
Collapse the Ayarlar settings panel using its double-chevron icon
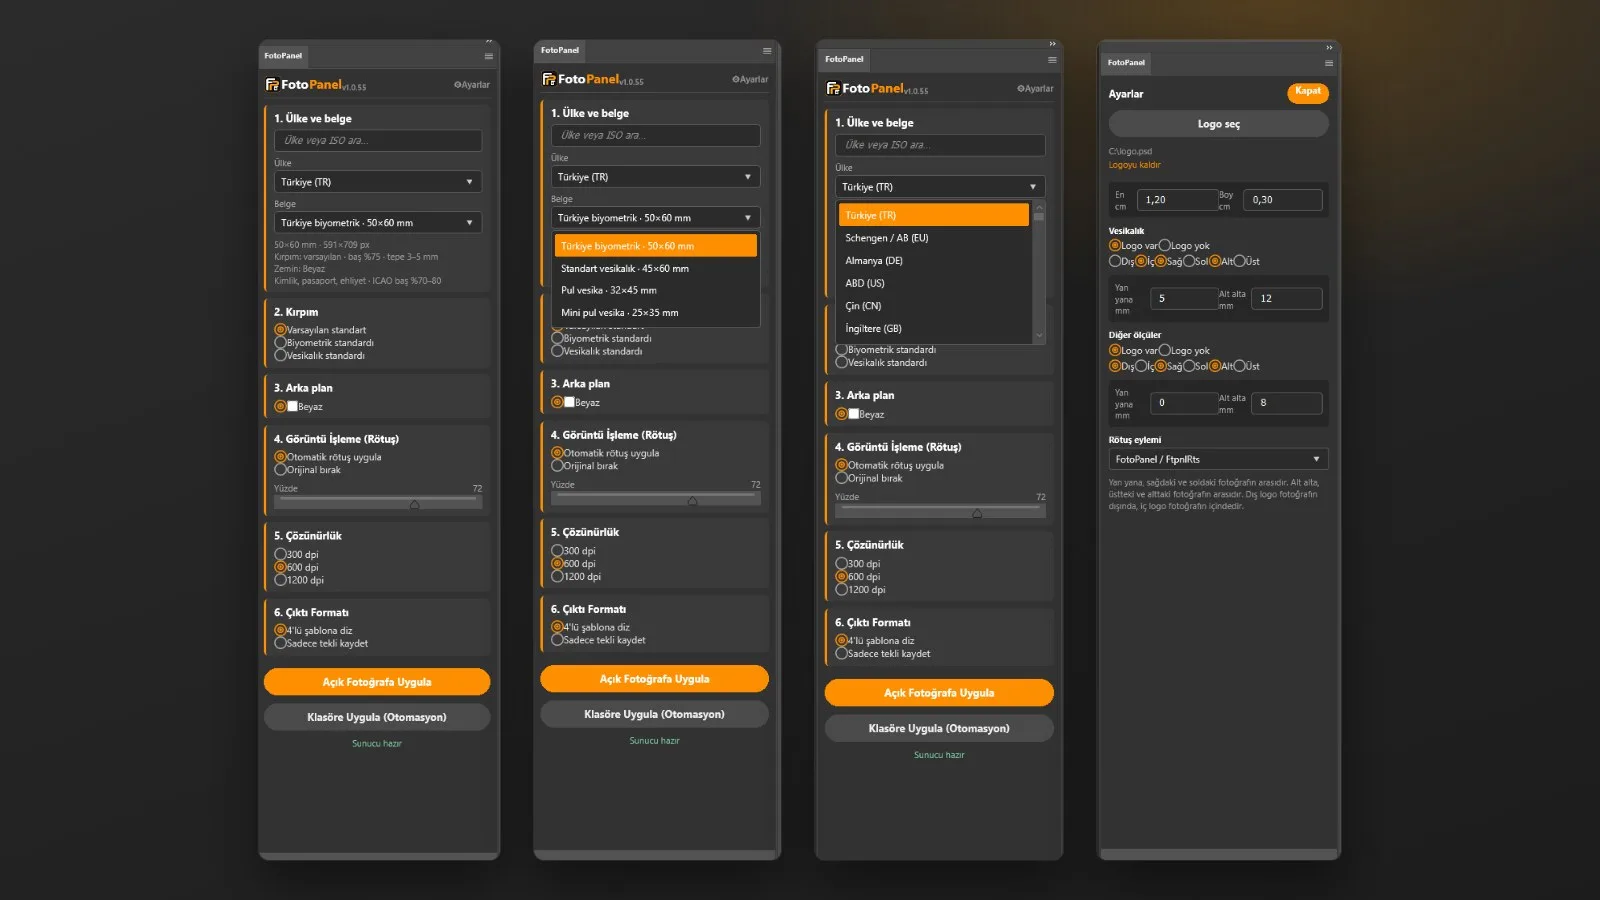[x=1329, y=47]
